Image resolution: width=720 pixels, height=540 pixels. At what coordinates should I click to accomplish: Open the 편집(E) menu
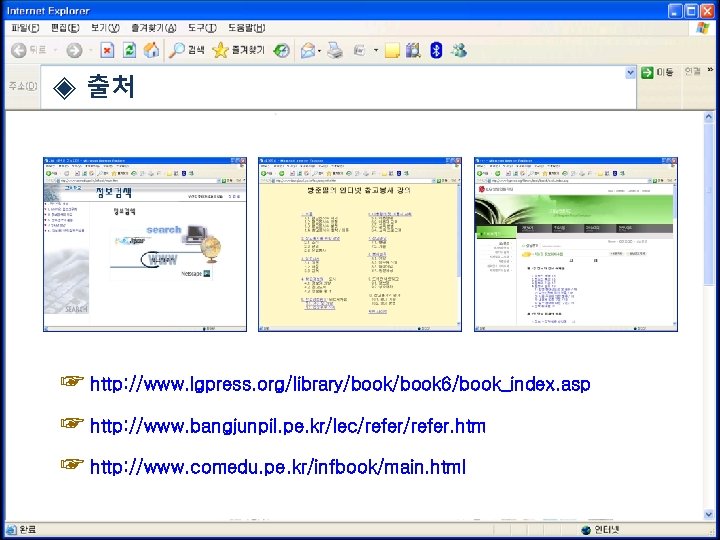tap(65, 28)
